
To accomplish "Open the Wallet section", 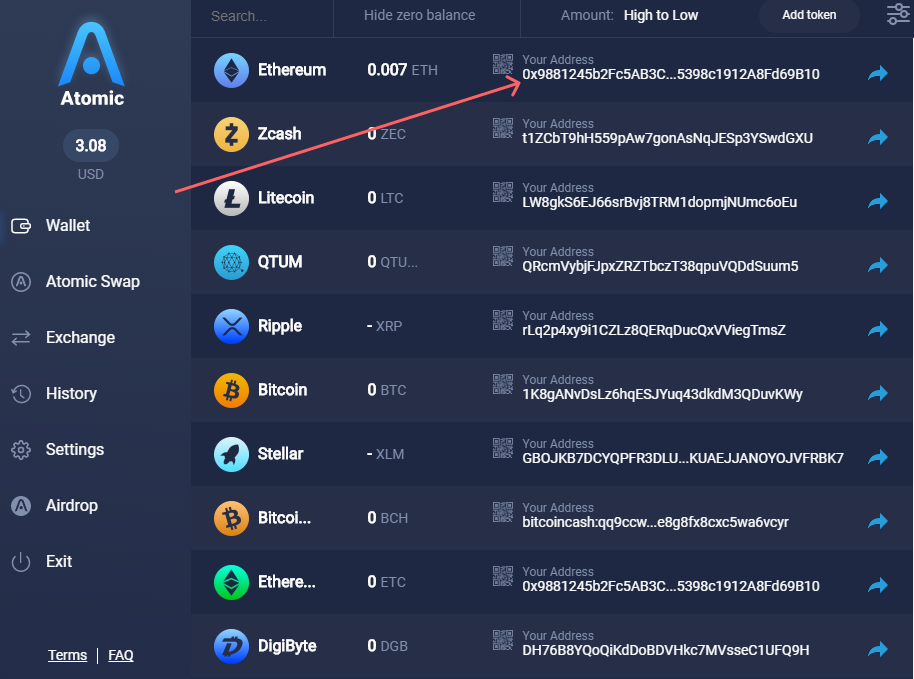I will pyautogui.click(x=51, y=226).
